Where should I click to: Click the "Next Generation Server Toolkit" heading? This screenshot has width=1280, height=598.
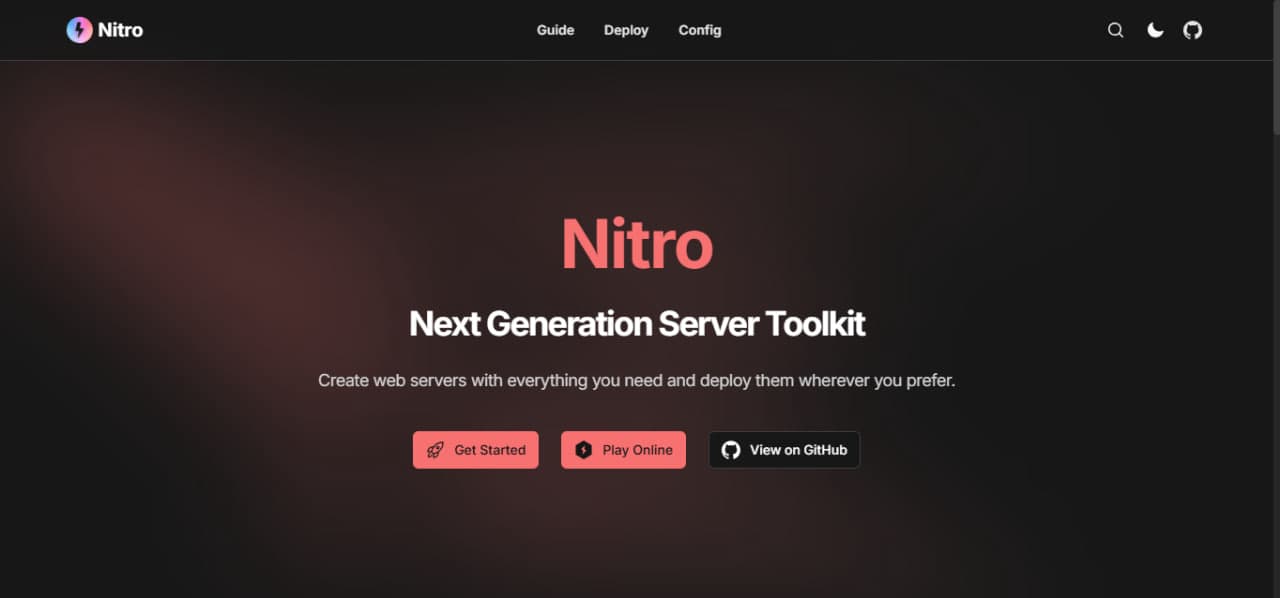[637, 324]
